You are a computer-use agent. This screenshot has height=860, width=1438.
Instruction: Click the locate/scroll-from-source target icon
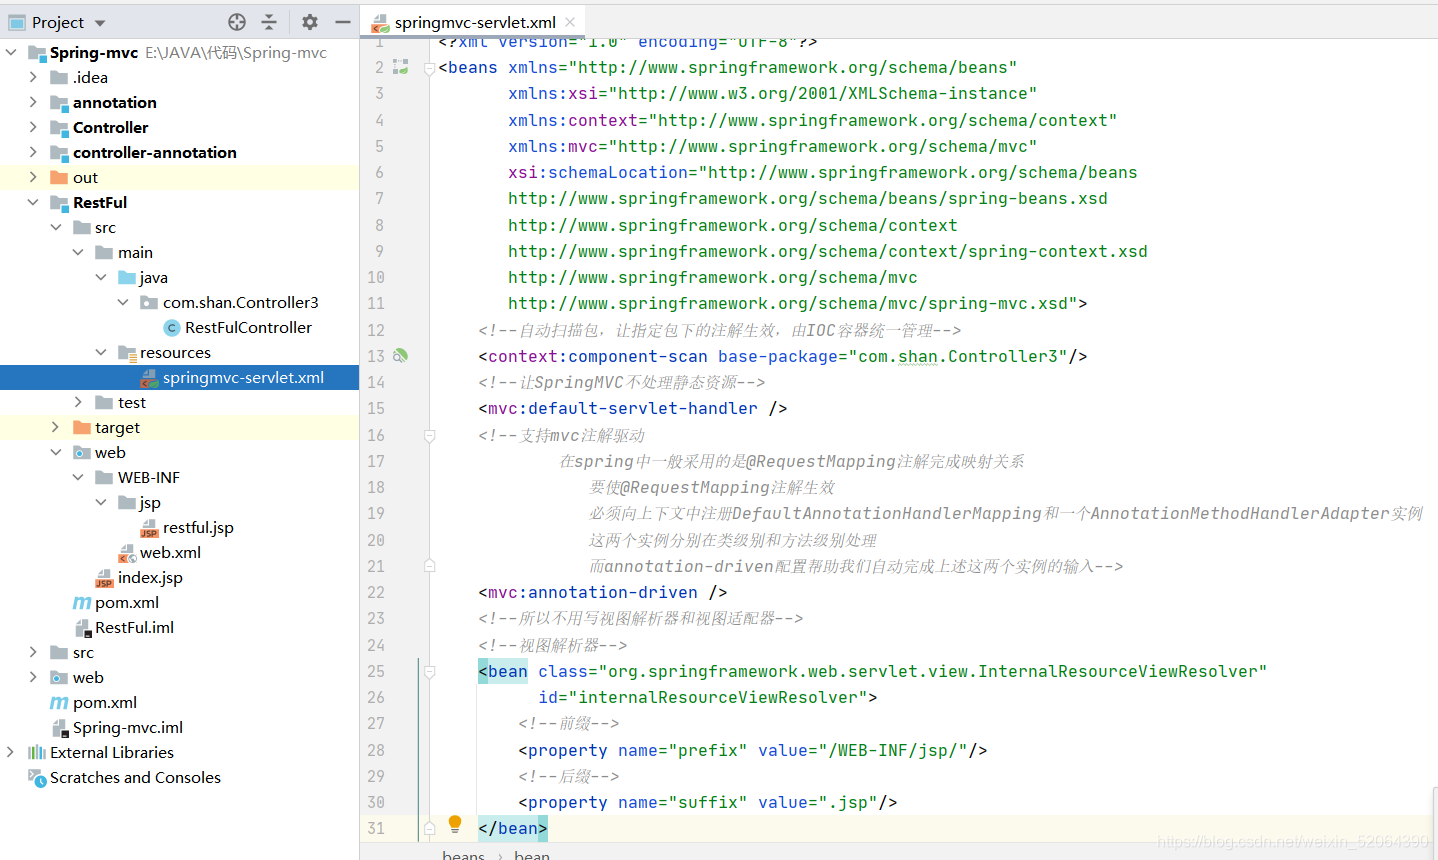tap(237, 22)
